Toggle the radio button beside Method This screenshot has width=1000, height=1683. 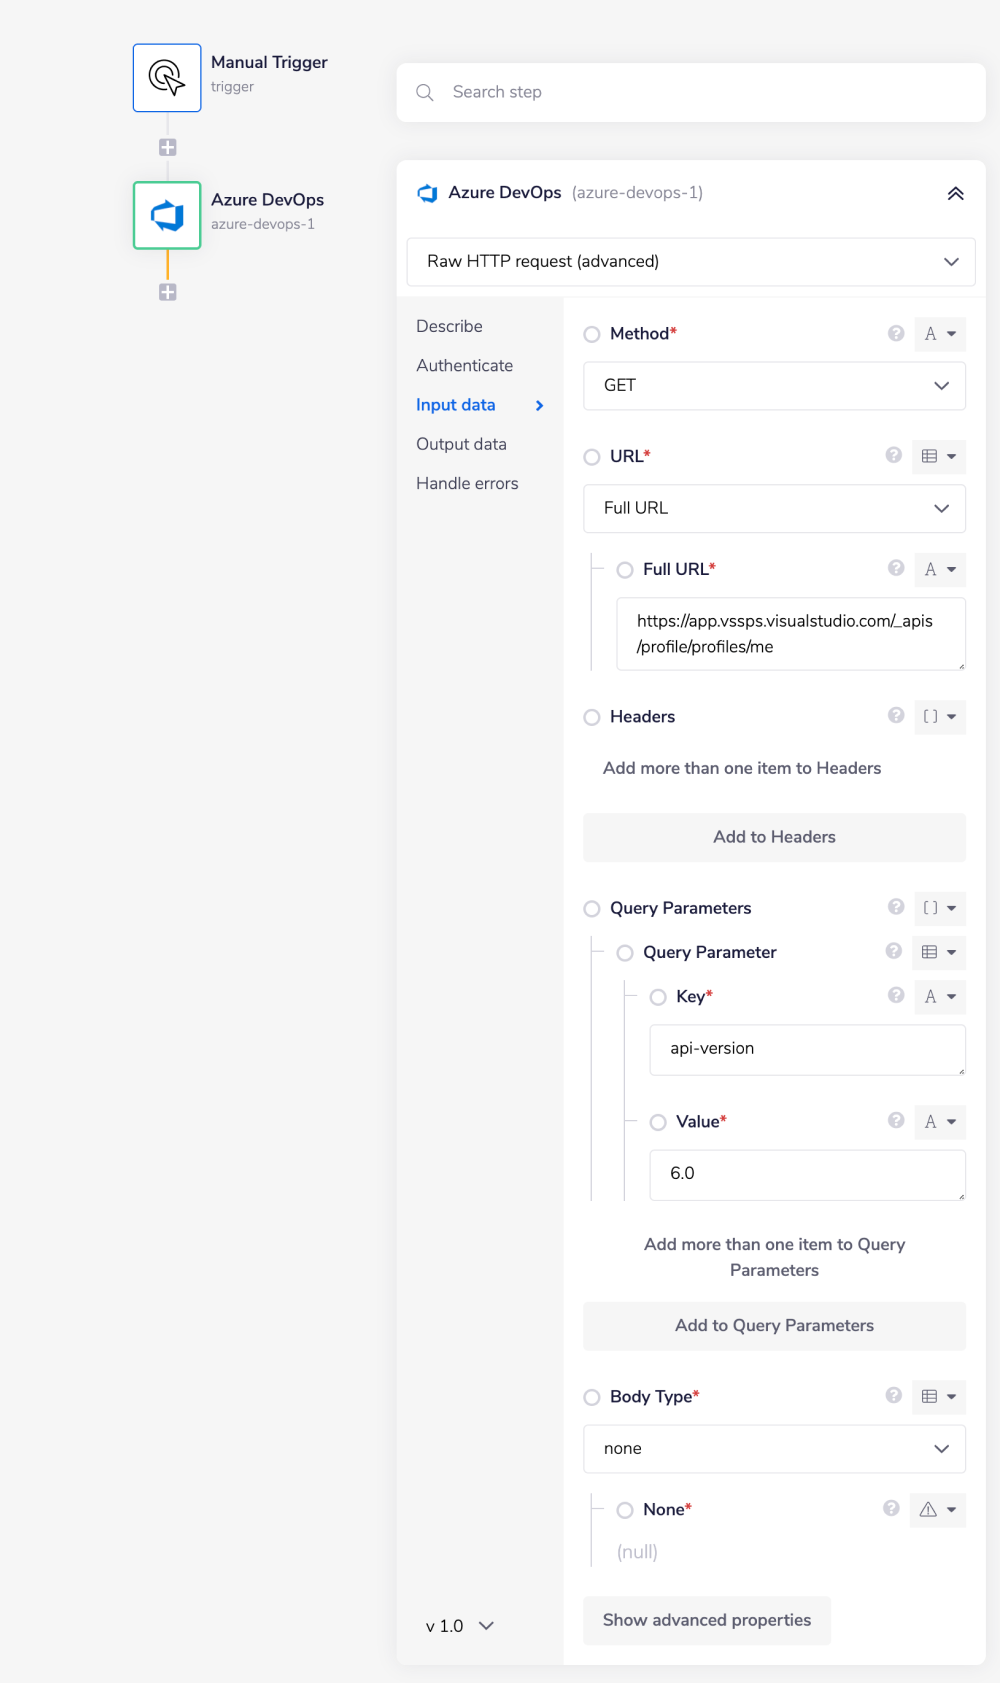[592, 334]
